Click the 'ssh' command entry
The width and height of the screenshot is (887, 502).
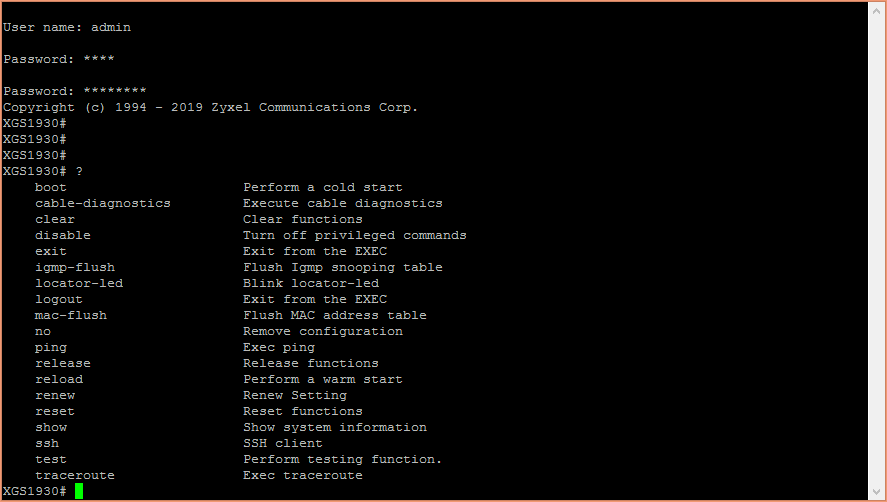click(x=47, y=443)
